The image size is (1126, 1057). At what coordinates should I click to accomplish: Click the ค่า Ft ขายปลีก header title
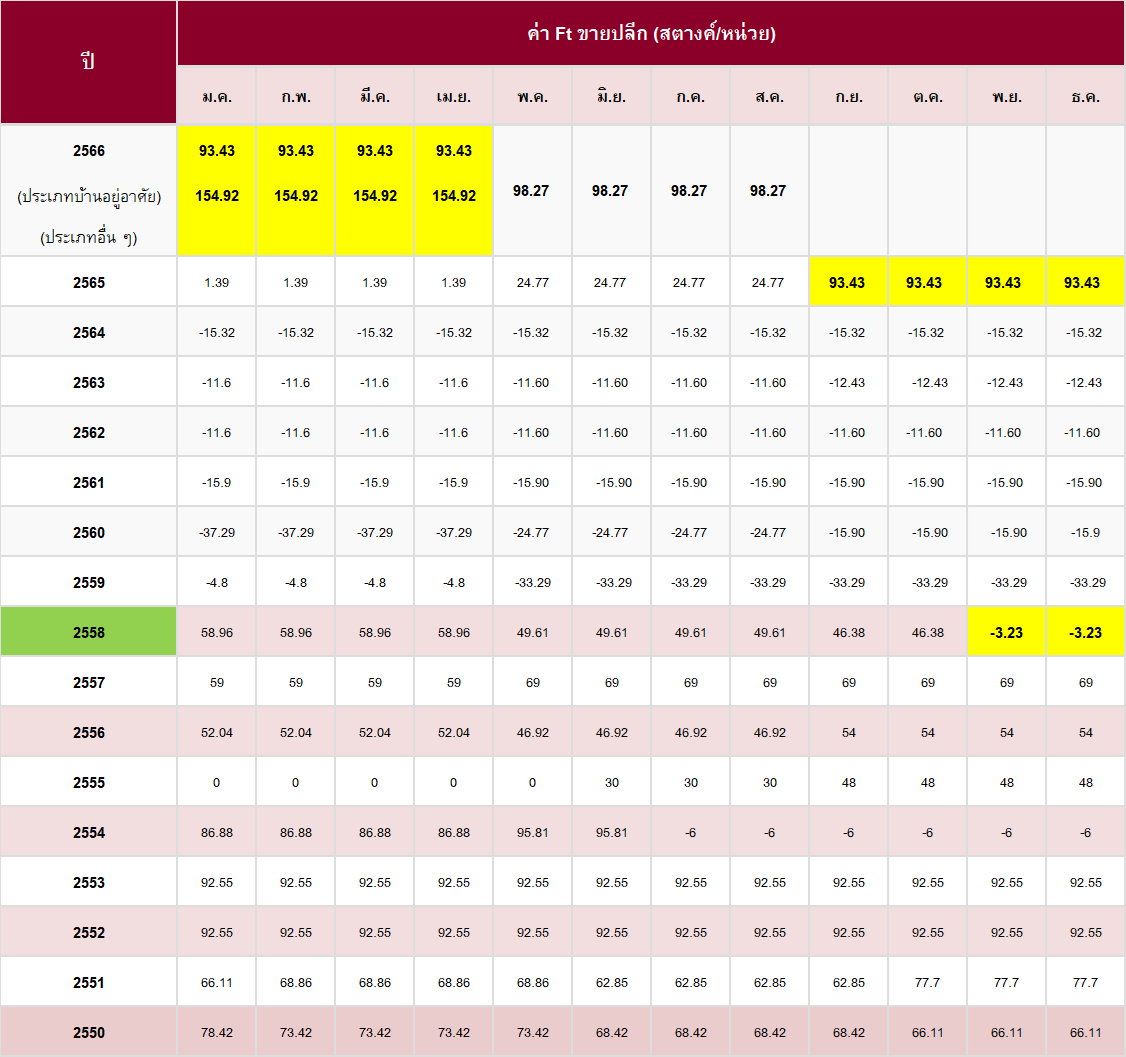point(651,33)
